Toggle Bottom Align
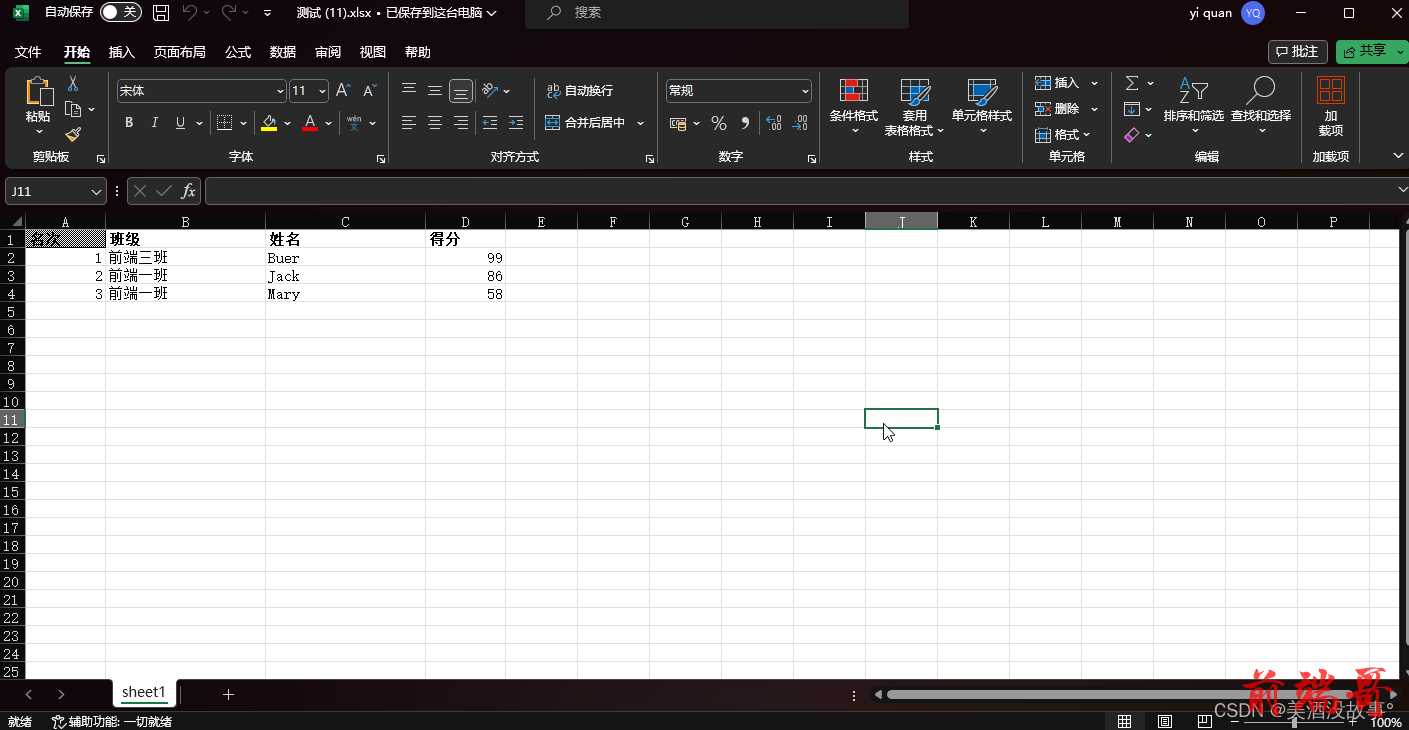The height and width of the screenshot is (730, 1409). 461,90
